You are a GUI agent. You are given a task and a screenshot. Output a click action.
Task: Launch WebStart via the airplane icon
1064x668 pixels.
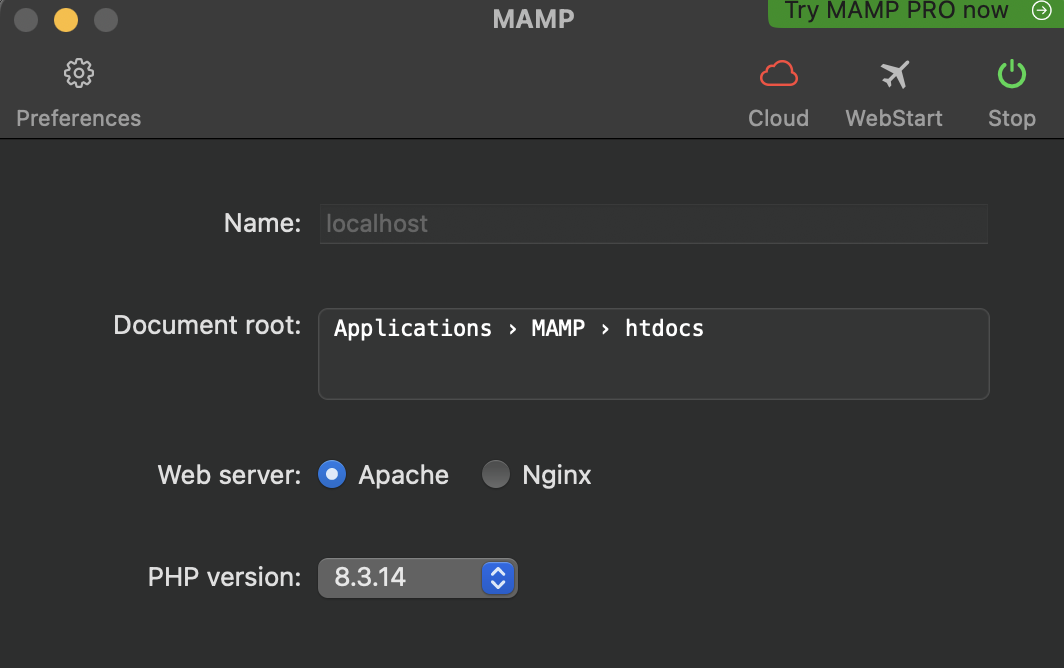point(893,72)
